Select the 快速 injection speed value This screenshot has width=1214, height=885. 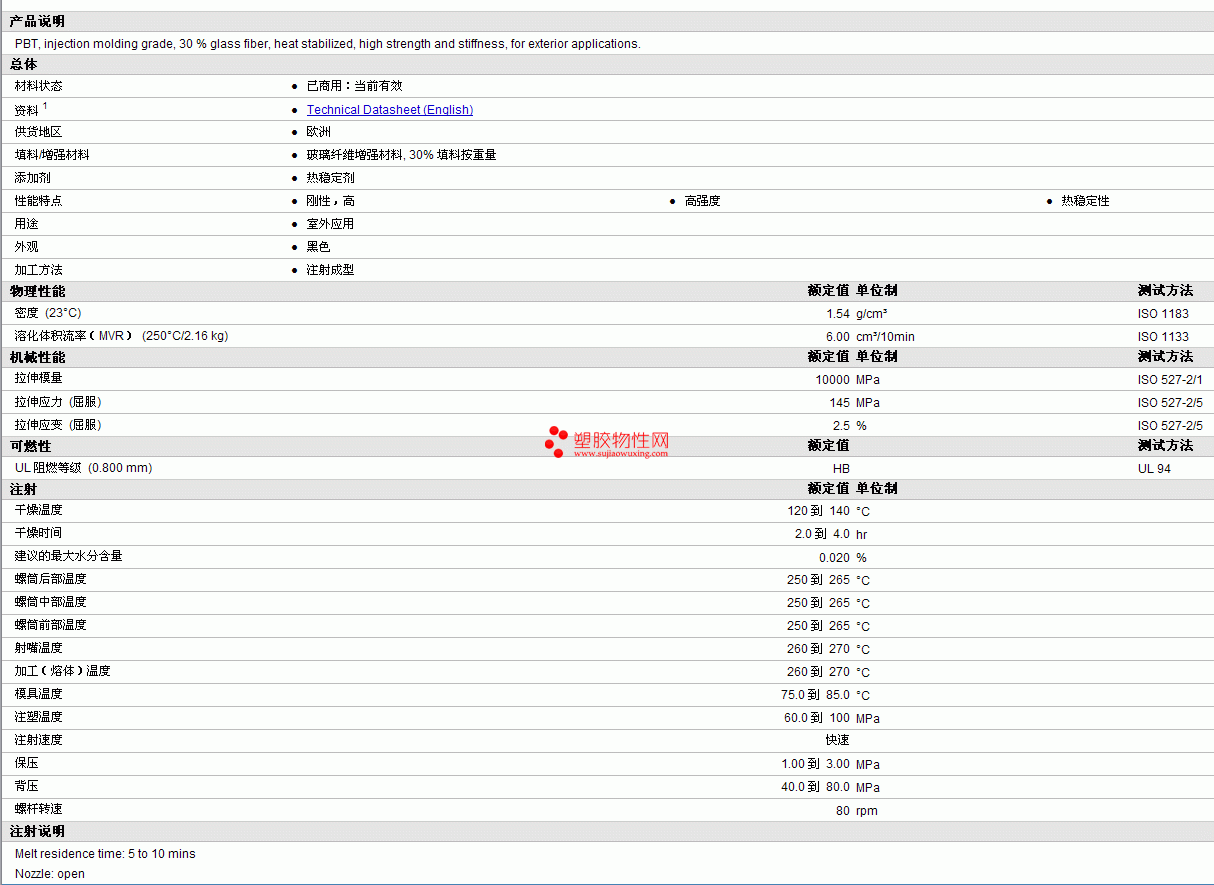click(838, 741)
